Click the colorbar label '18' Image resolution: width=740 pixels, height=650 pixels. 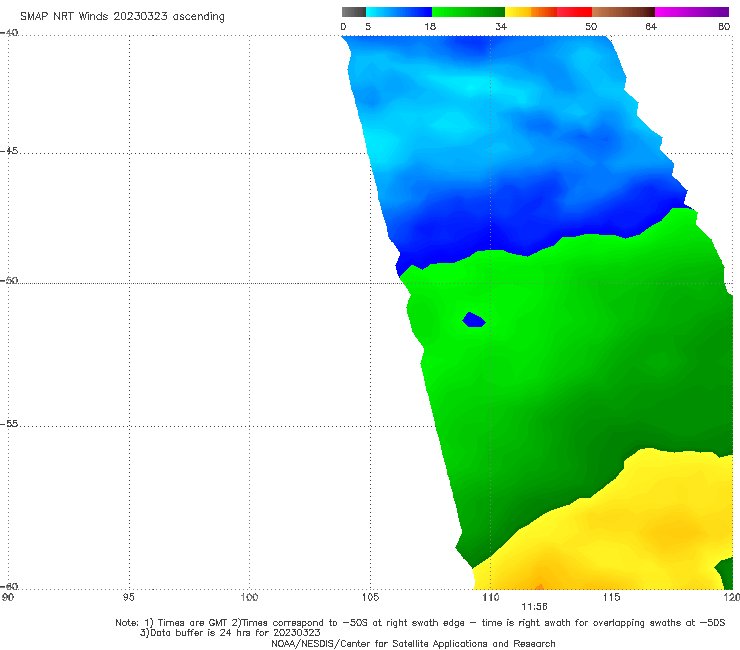[x=430, y=26]
